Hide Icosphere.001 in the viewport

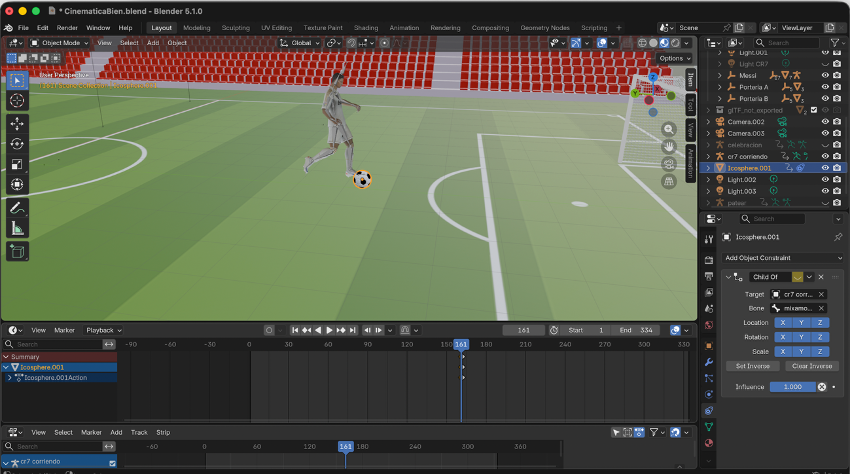(825, 168)
